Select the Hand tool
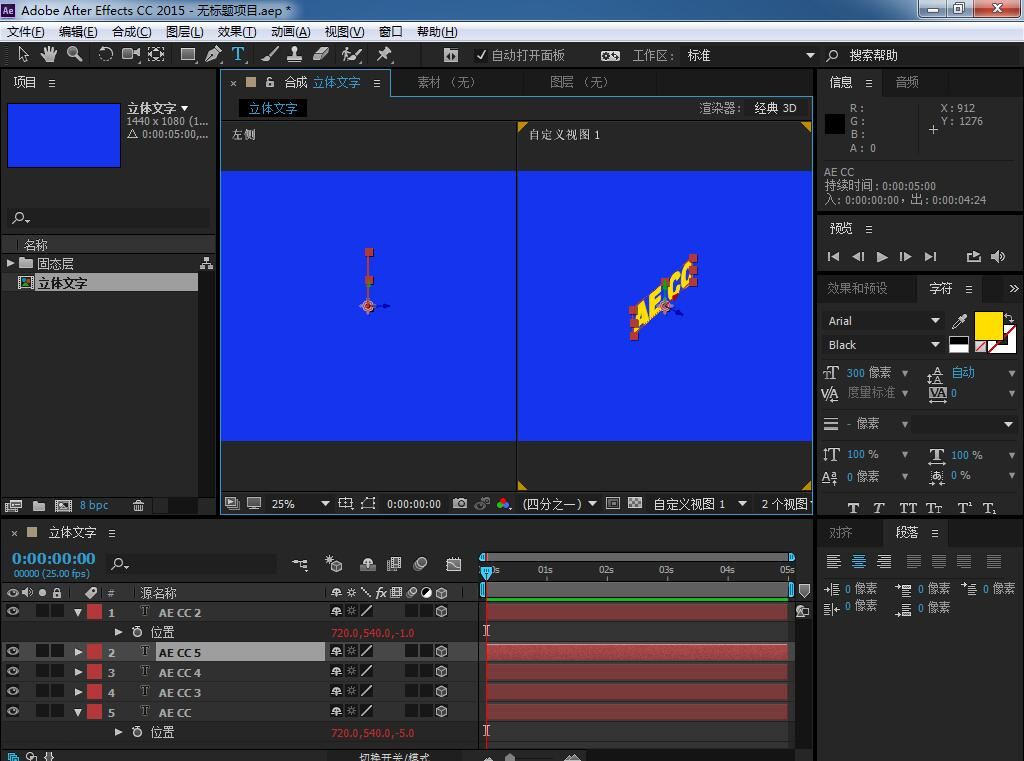1024x761 pixels. [49, 54]
